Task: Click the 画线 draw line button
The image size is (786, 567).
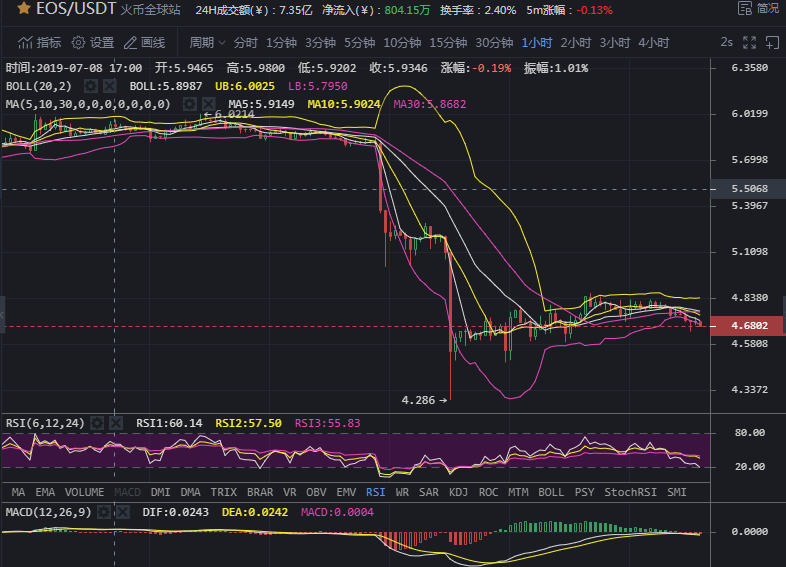Action: (x=145, y=43)
